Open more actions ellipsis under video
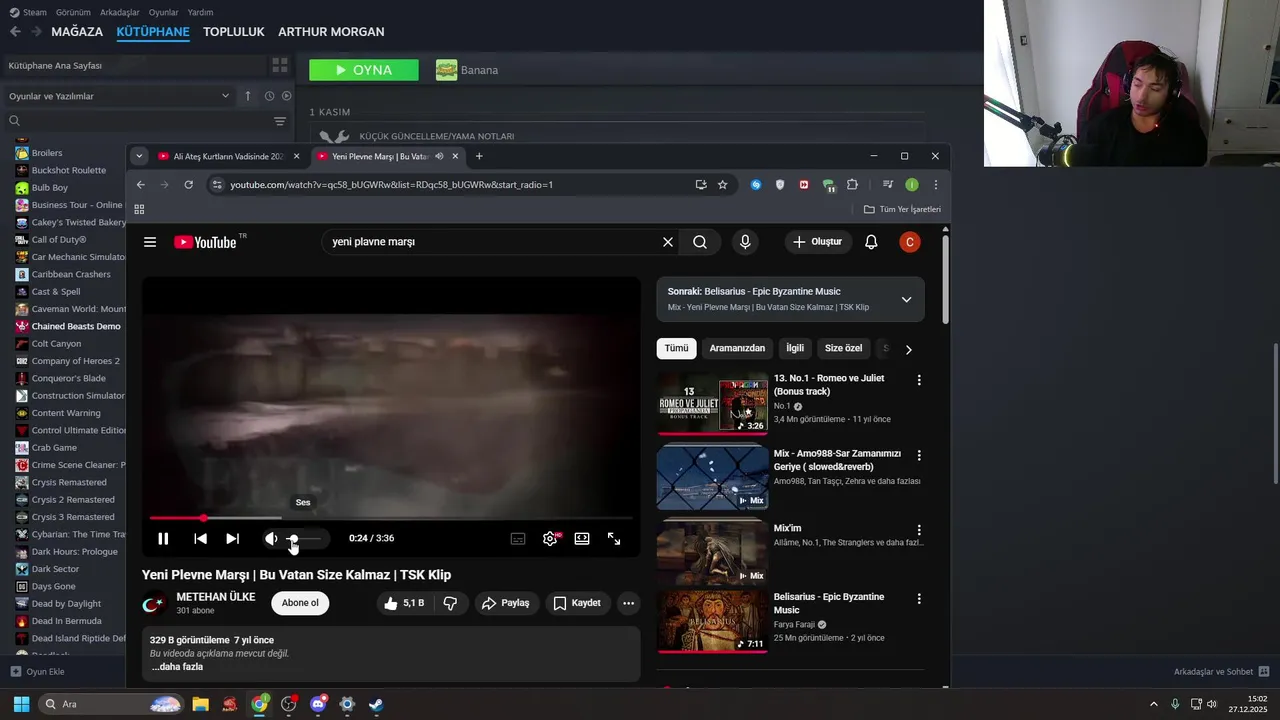This screenshot has width=1280, height=720. point(628,603)
